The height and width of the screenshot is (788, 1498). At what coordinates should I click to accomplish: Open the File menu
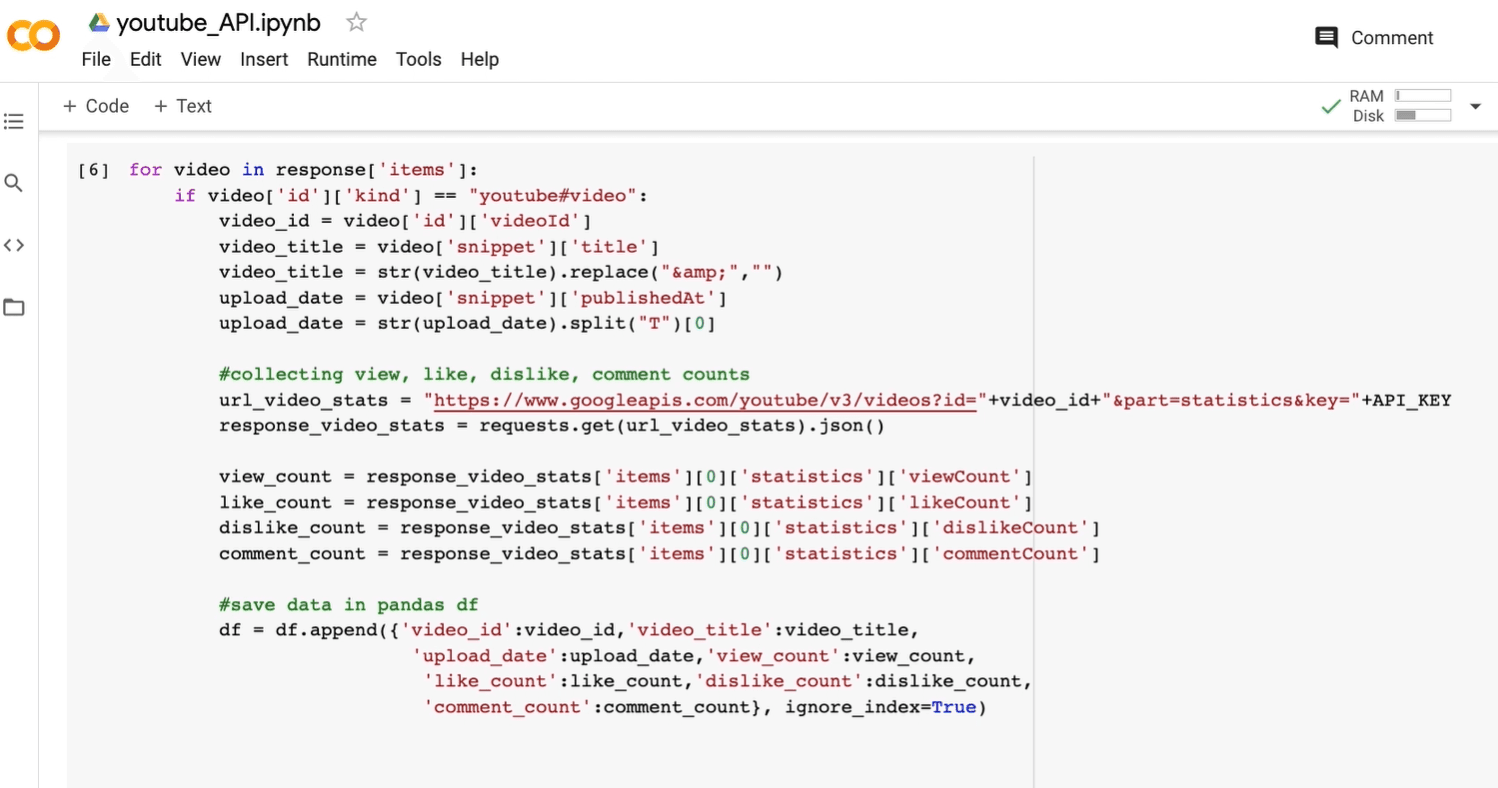pyautogui.click(x=96, y=59)
